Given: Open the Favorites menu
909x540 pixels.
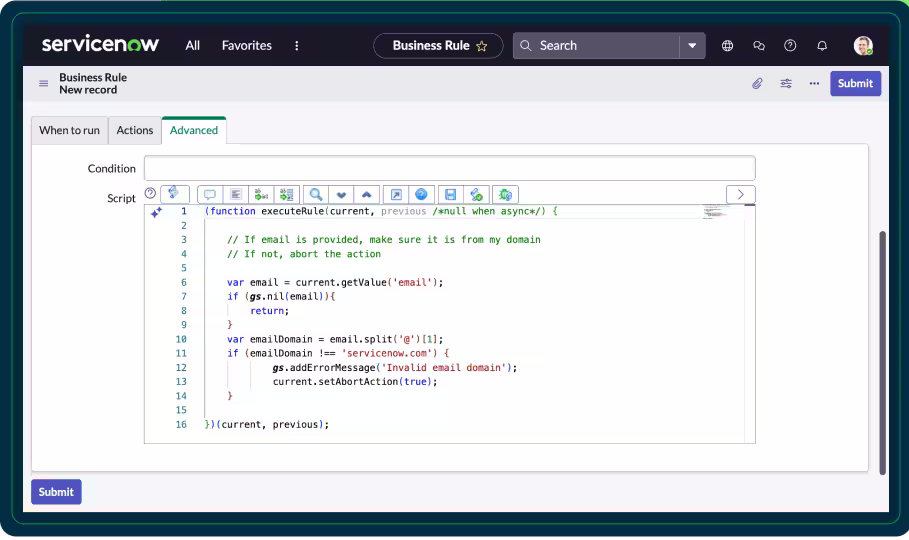Looking at the screenshot, I should click(247, 46).
